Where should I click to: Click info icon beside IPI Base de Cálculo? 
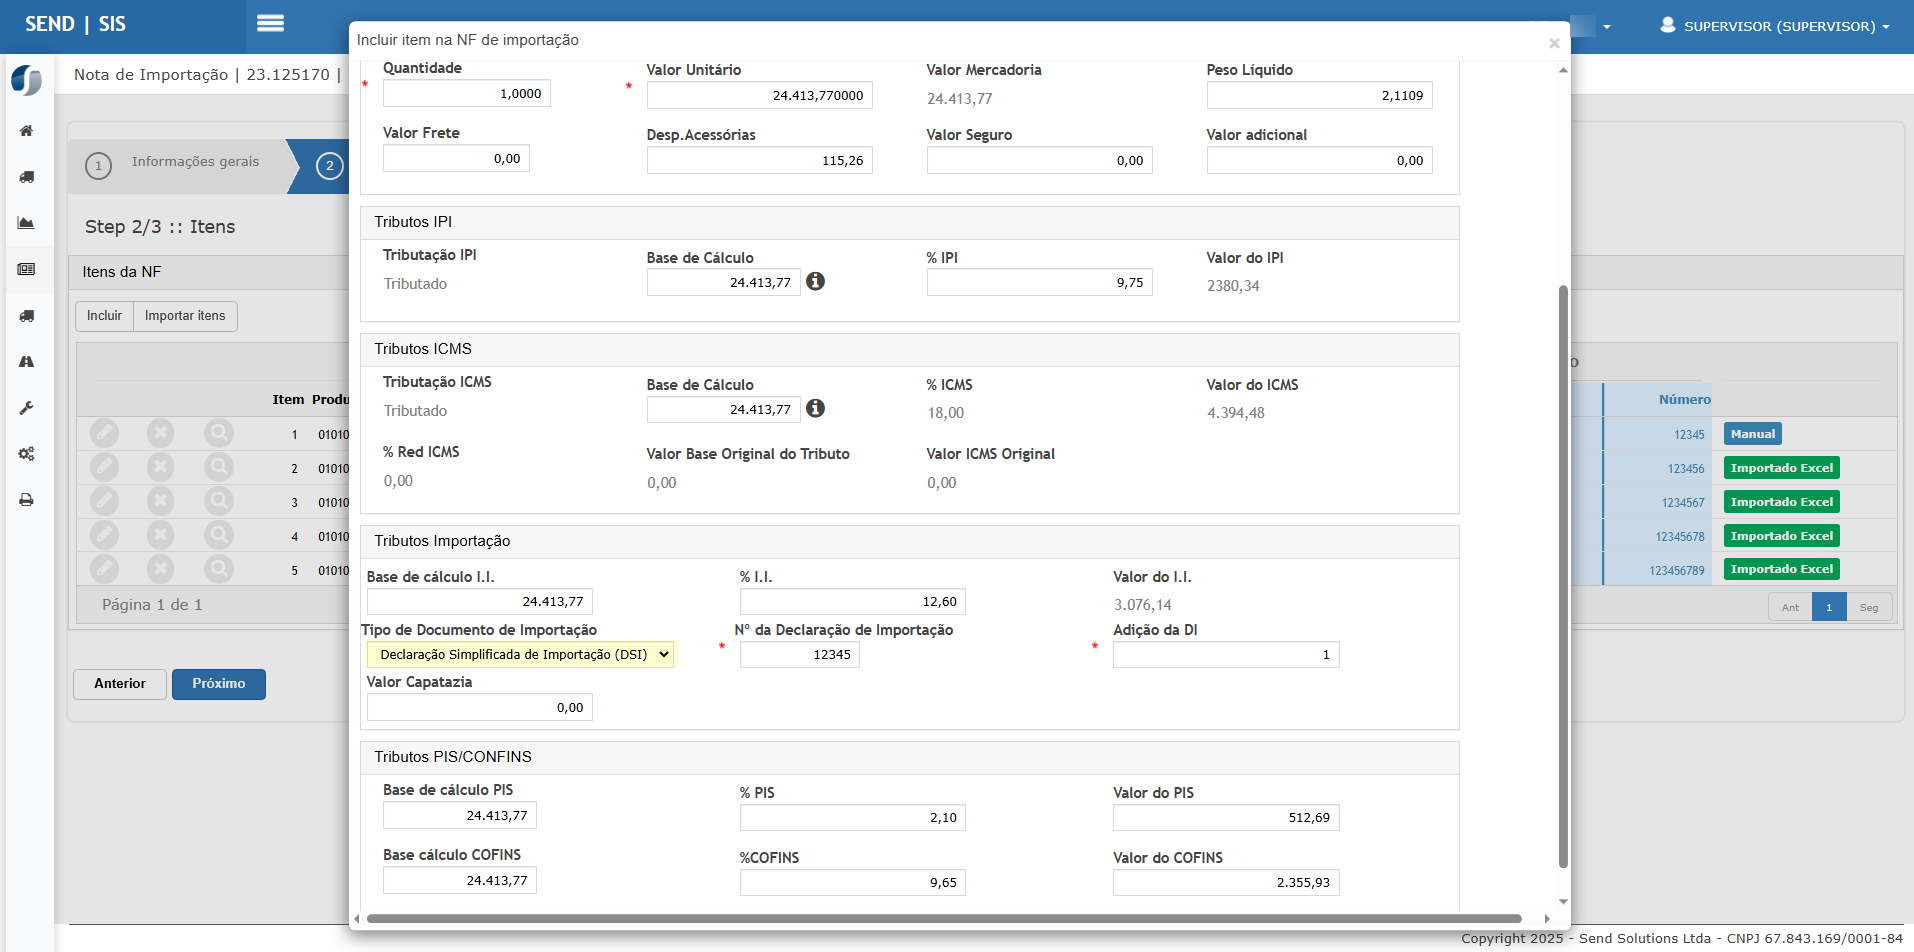point(816,282)
